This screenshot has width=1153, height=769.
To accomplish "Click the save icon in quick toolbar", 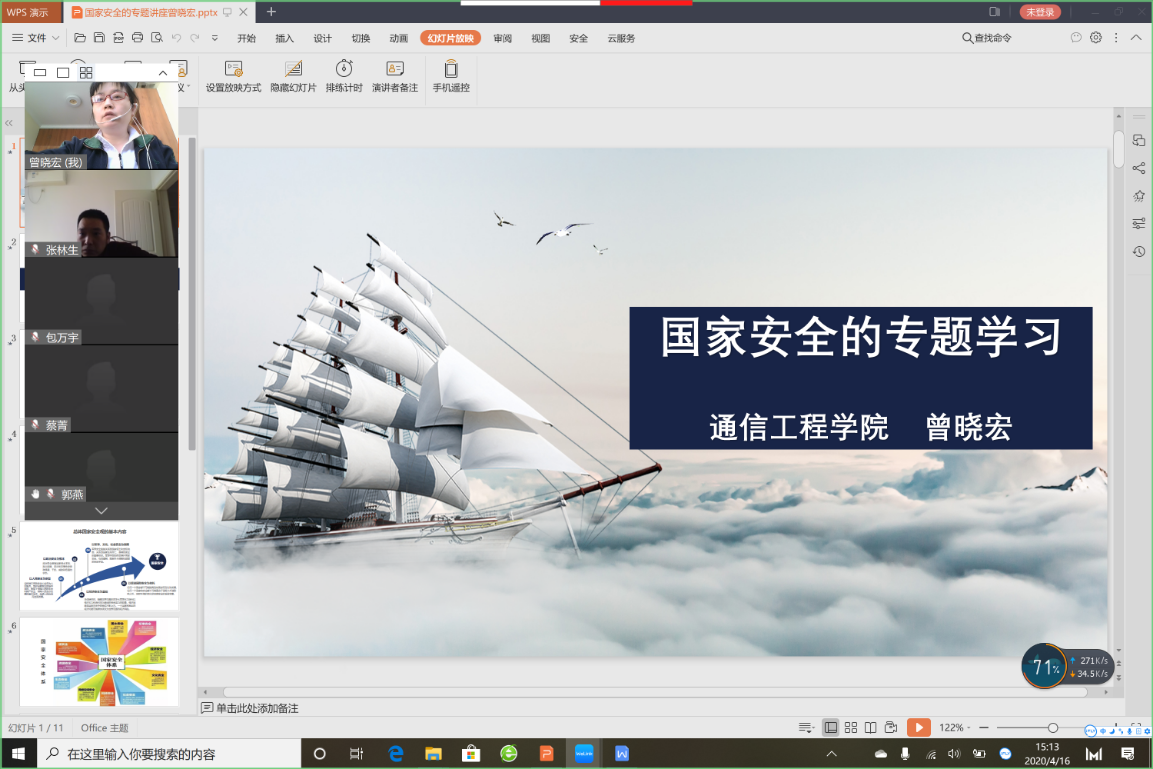I will pyautogui.click(x=99, y=38).
